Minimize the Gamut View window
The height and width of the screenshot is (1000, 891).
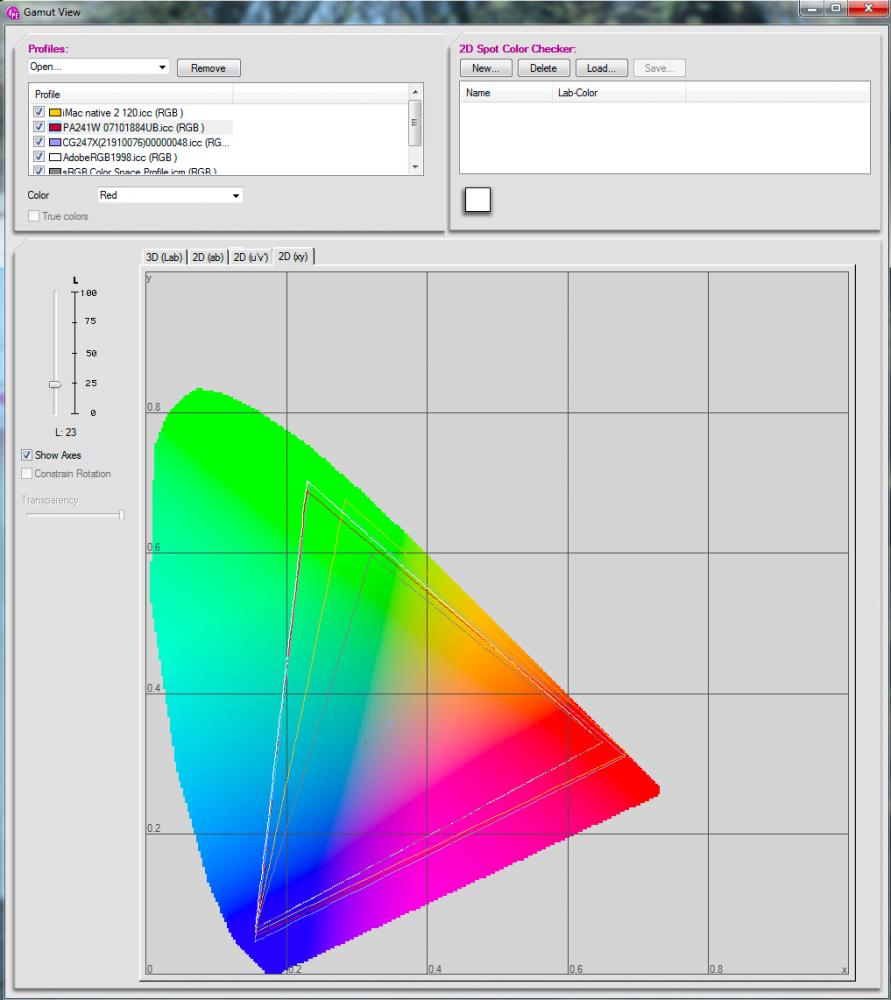click(x=813, y=8)
